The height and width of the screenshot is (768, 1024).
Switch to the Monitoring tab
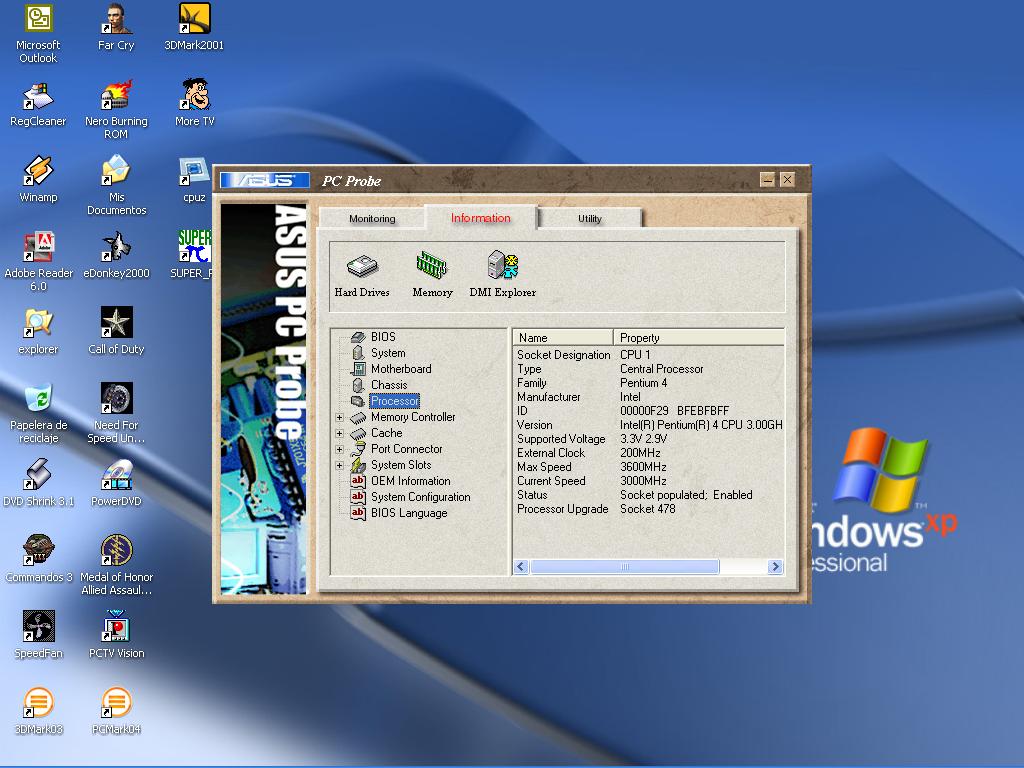click(372, 219)
